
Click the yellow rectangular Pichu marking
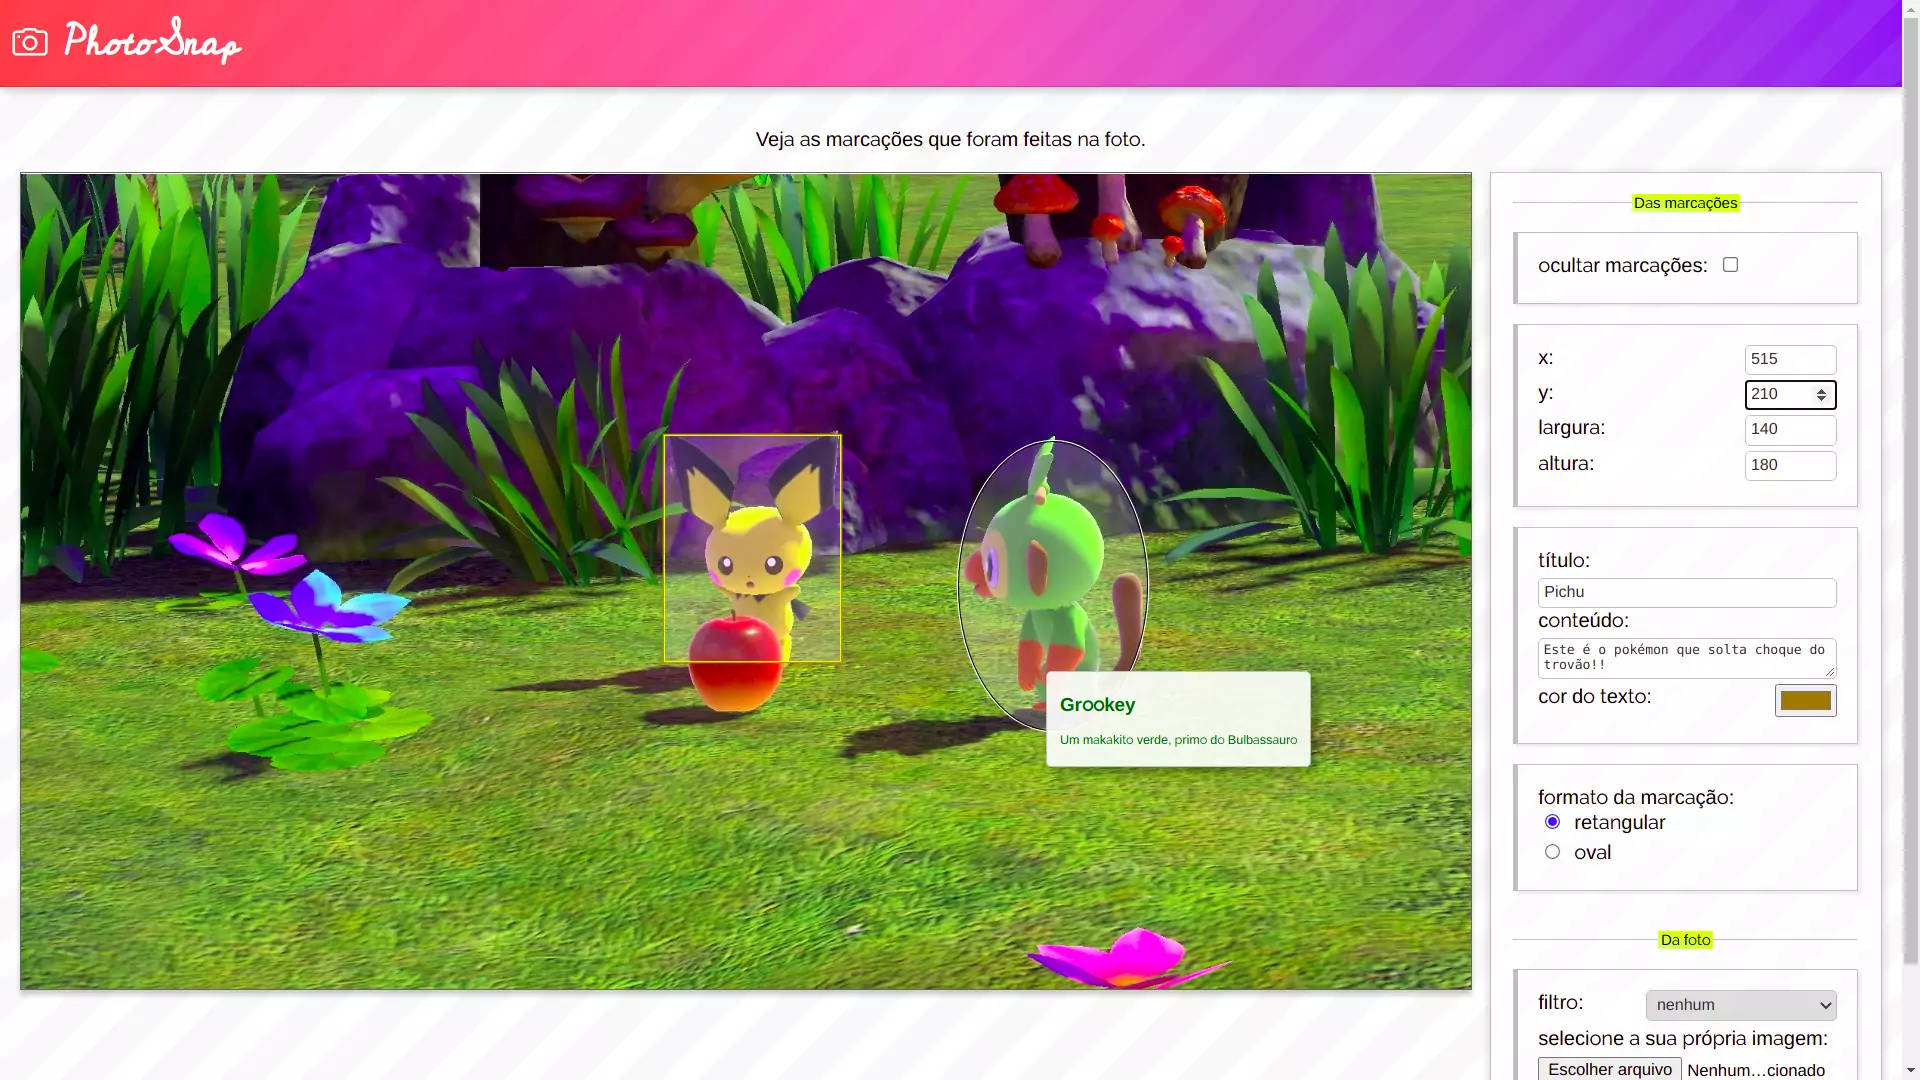click(752, 548)
